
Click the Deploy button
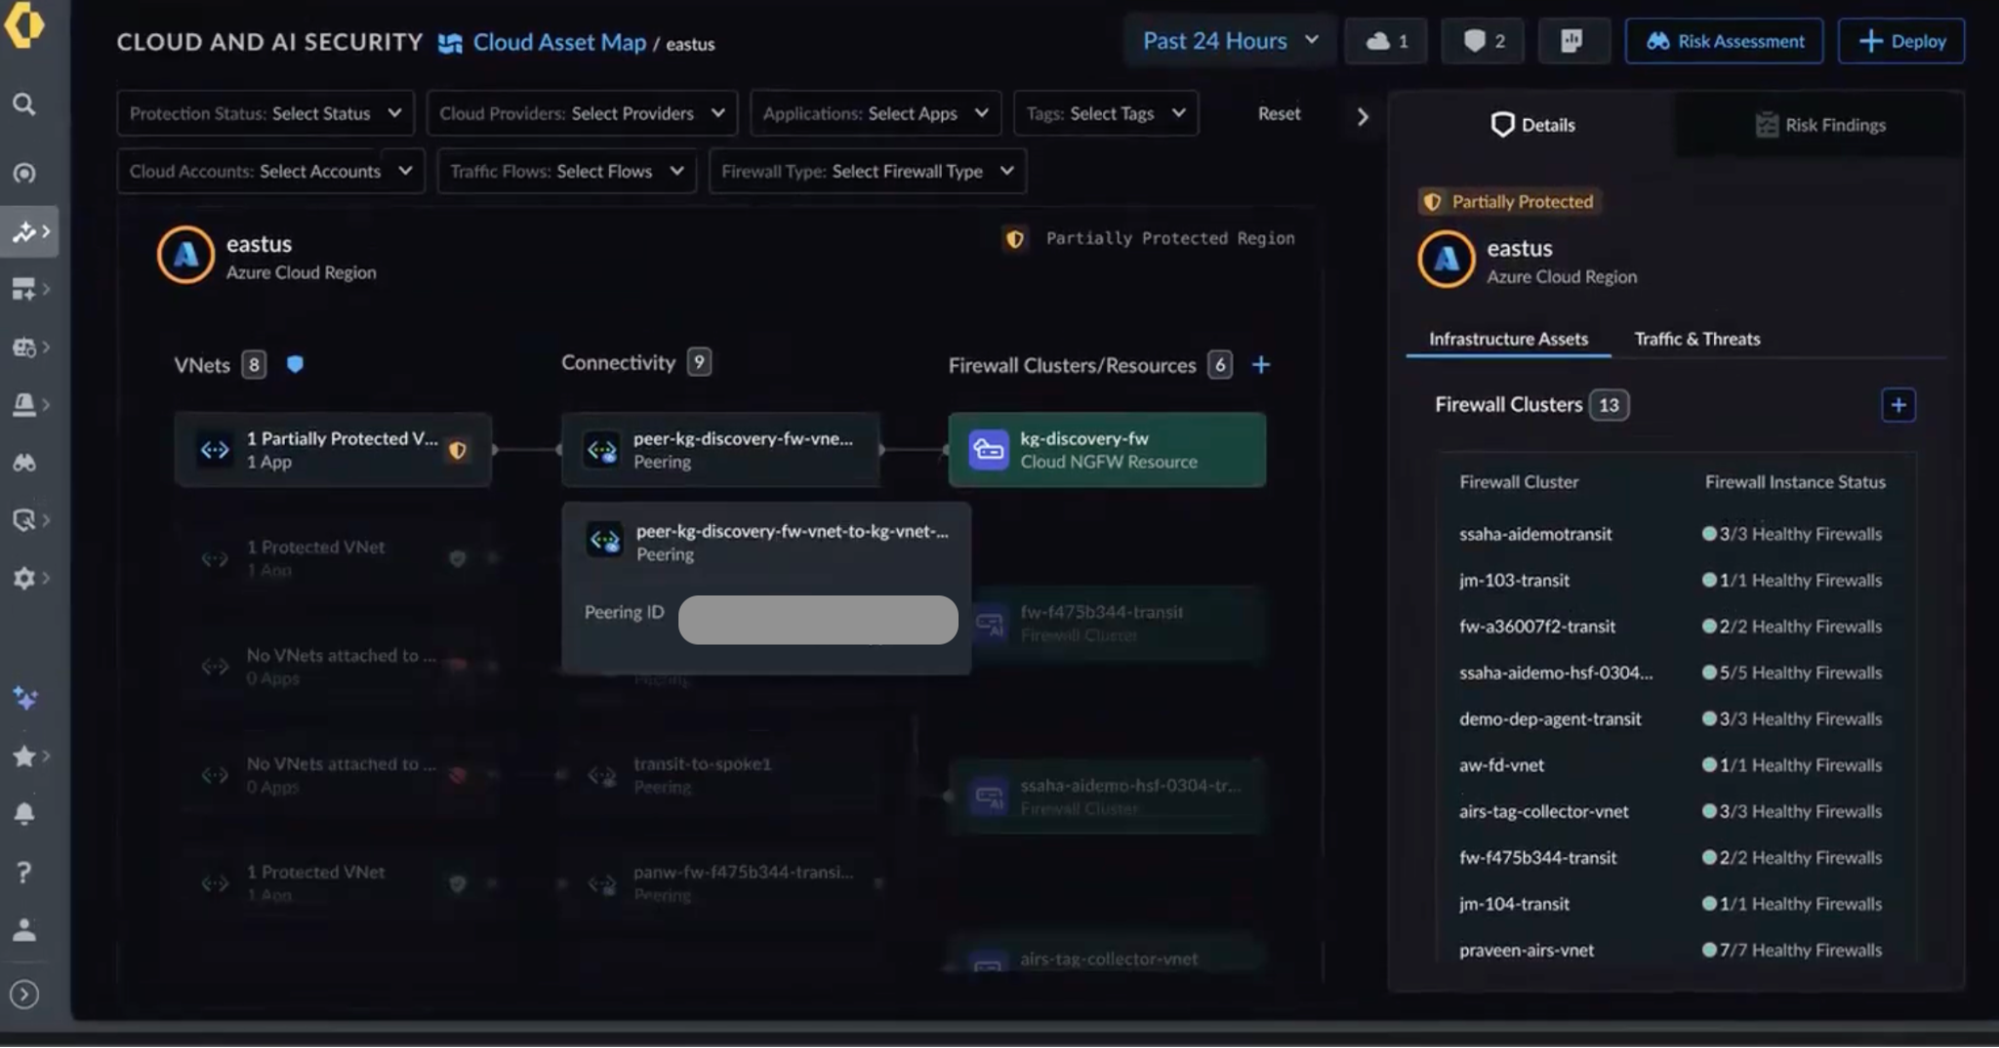[x=1901, y=41]
